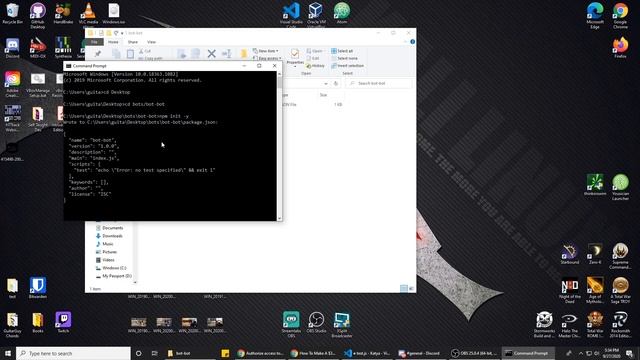
Task: Launch Streamlabs OBS from the desktop
Action: (291, 324)
